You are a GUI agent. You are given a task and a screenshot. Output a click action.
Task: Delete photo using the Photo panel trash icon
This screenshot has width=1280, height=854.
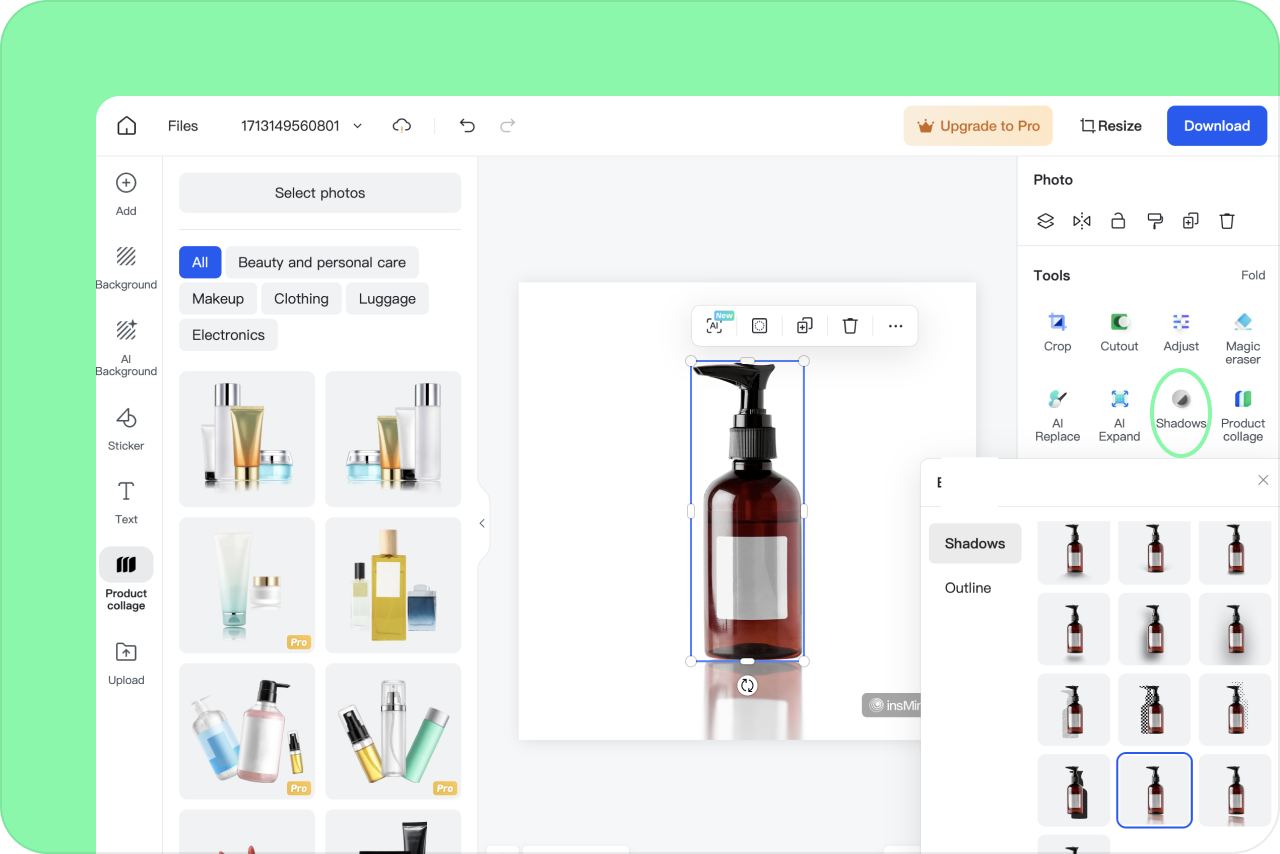click(1227, 221)
